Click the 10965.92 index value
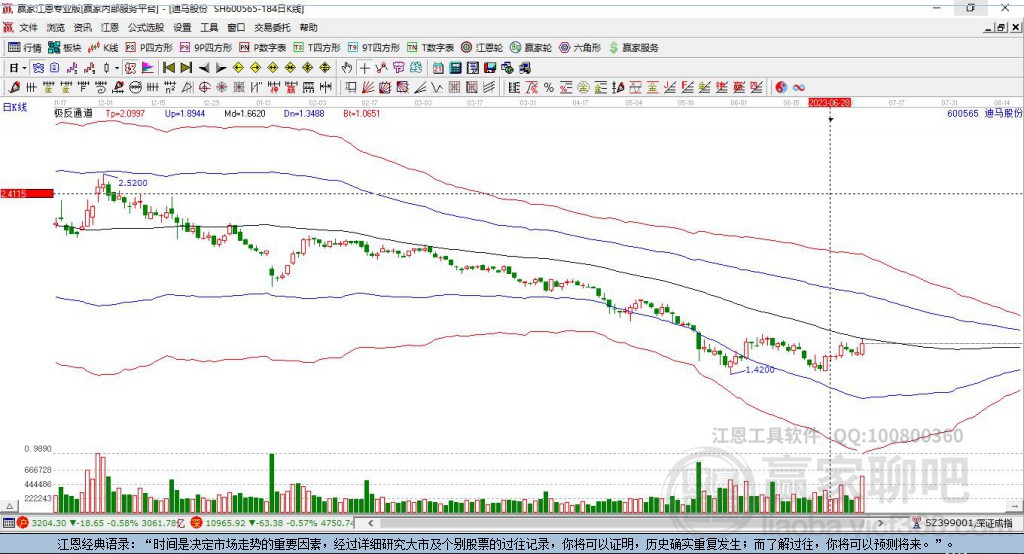 pos(227,523)
